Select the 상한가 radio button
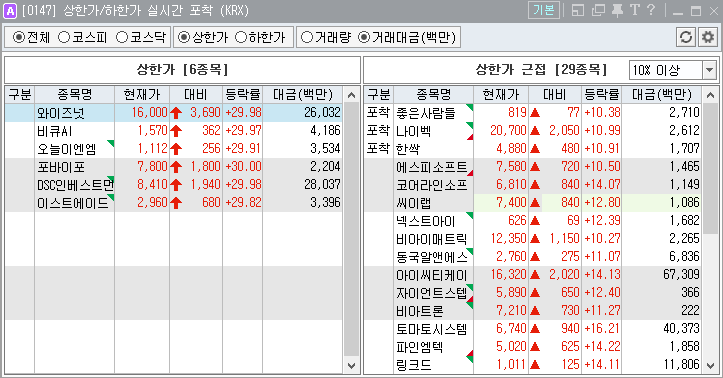Image resolution: width=723 pixels, height=378 pixels. 203,37
